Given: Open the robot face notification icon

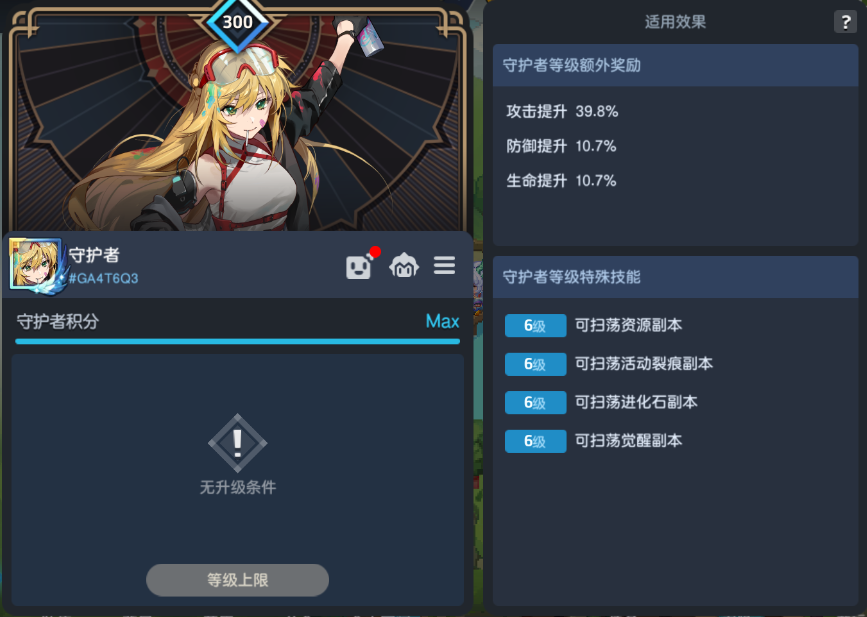Looking at the screenshot, I should 361,265.
